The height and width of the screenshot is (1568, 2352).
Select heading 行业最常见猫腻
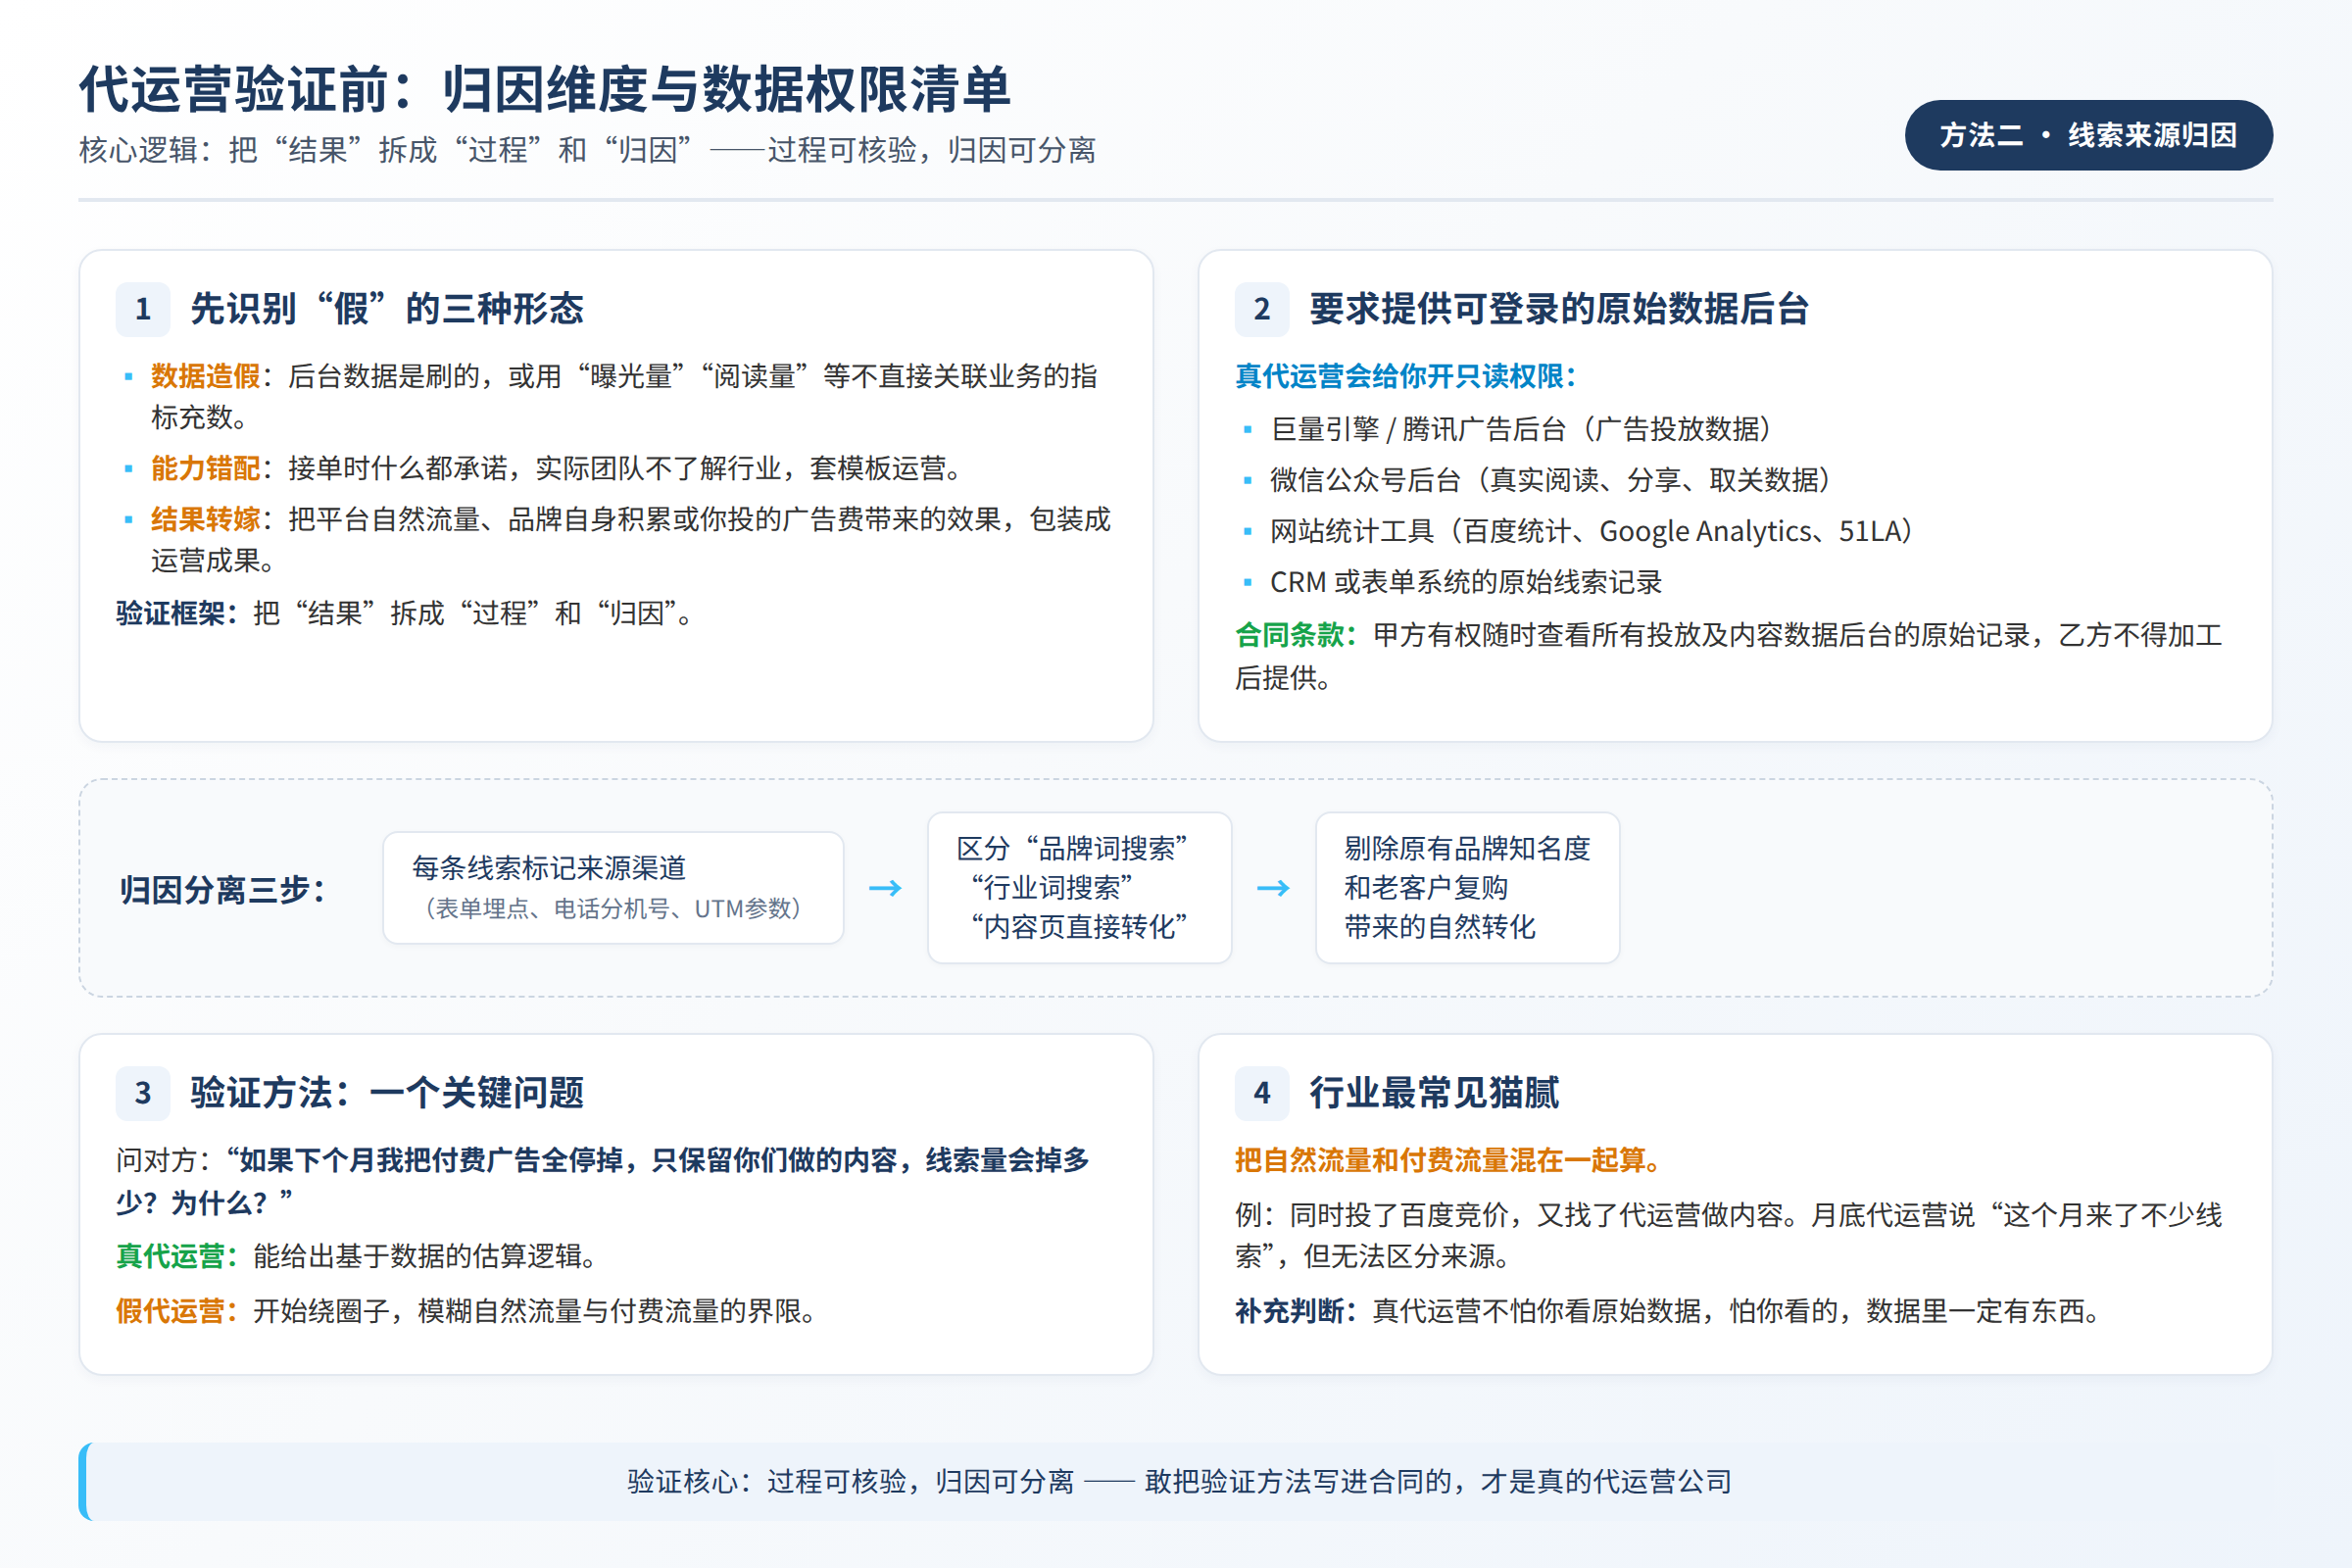pos(1434,1093)
